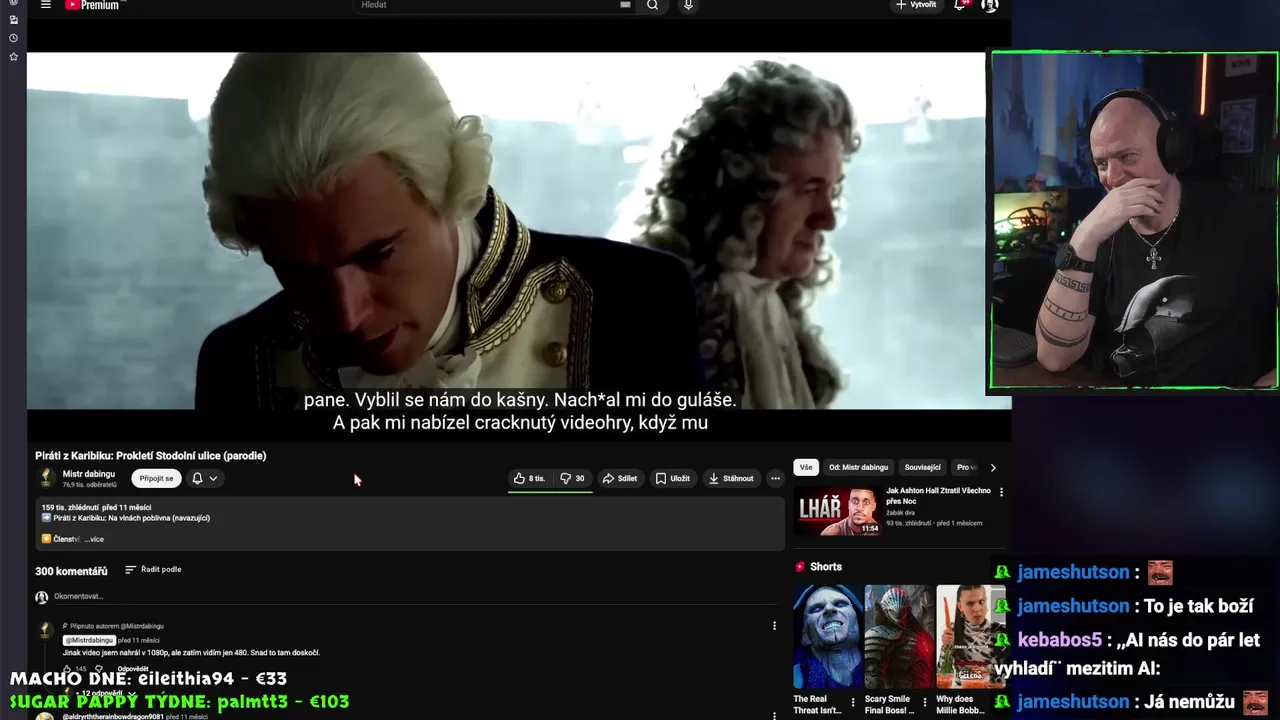1280x720 pixels.
Task: Click the streamer webcam overlay
Action: (1134, 220)
